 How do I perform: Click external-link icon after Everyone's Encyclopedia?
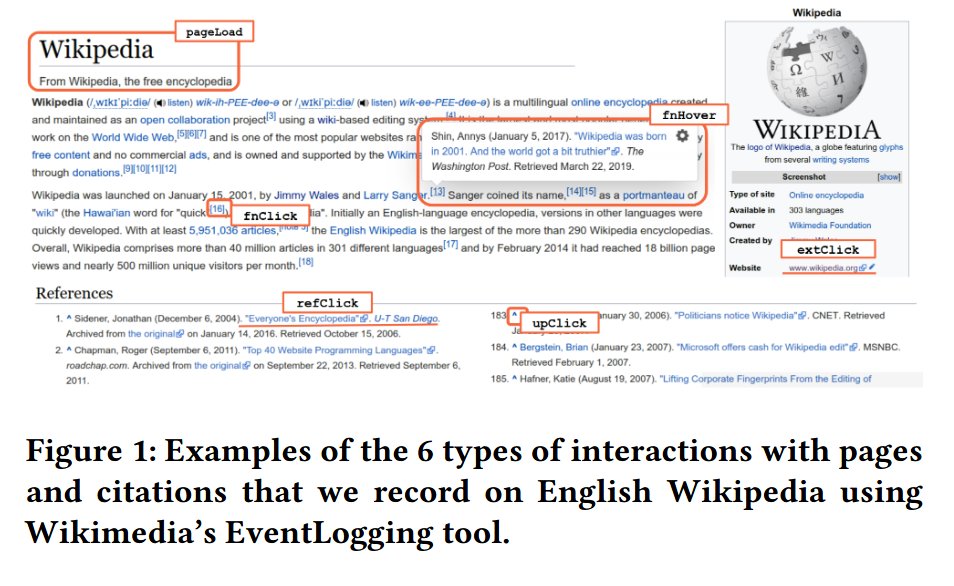[364, 318]
